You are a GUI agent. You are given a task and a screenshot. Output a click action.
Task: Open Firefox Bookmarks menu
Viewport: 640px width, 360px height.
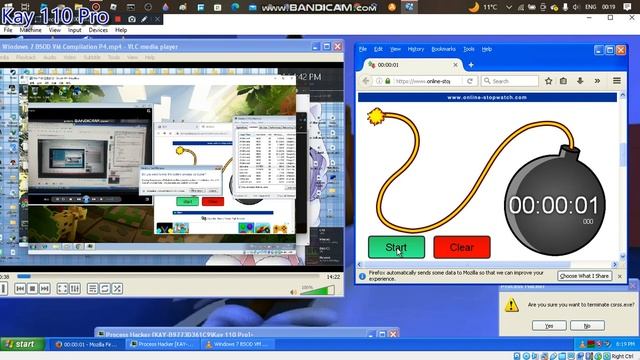click(x=443, y=49)
